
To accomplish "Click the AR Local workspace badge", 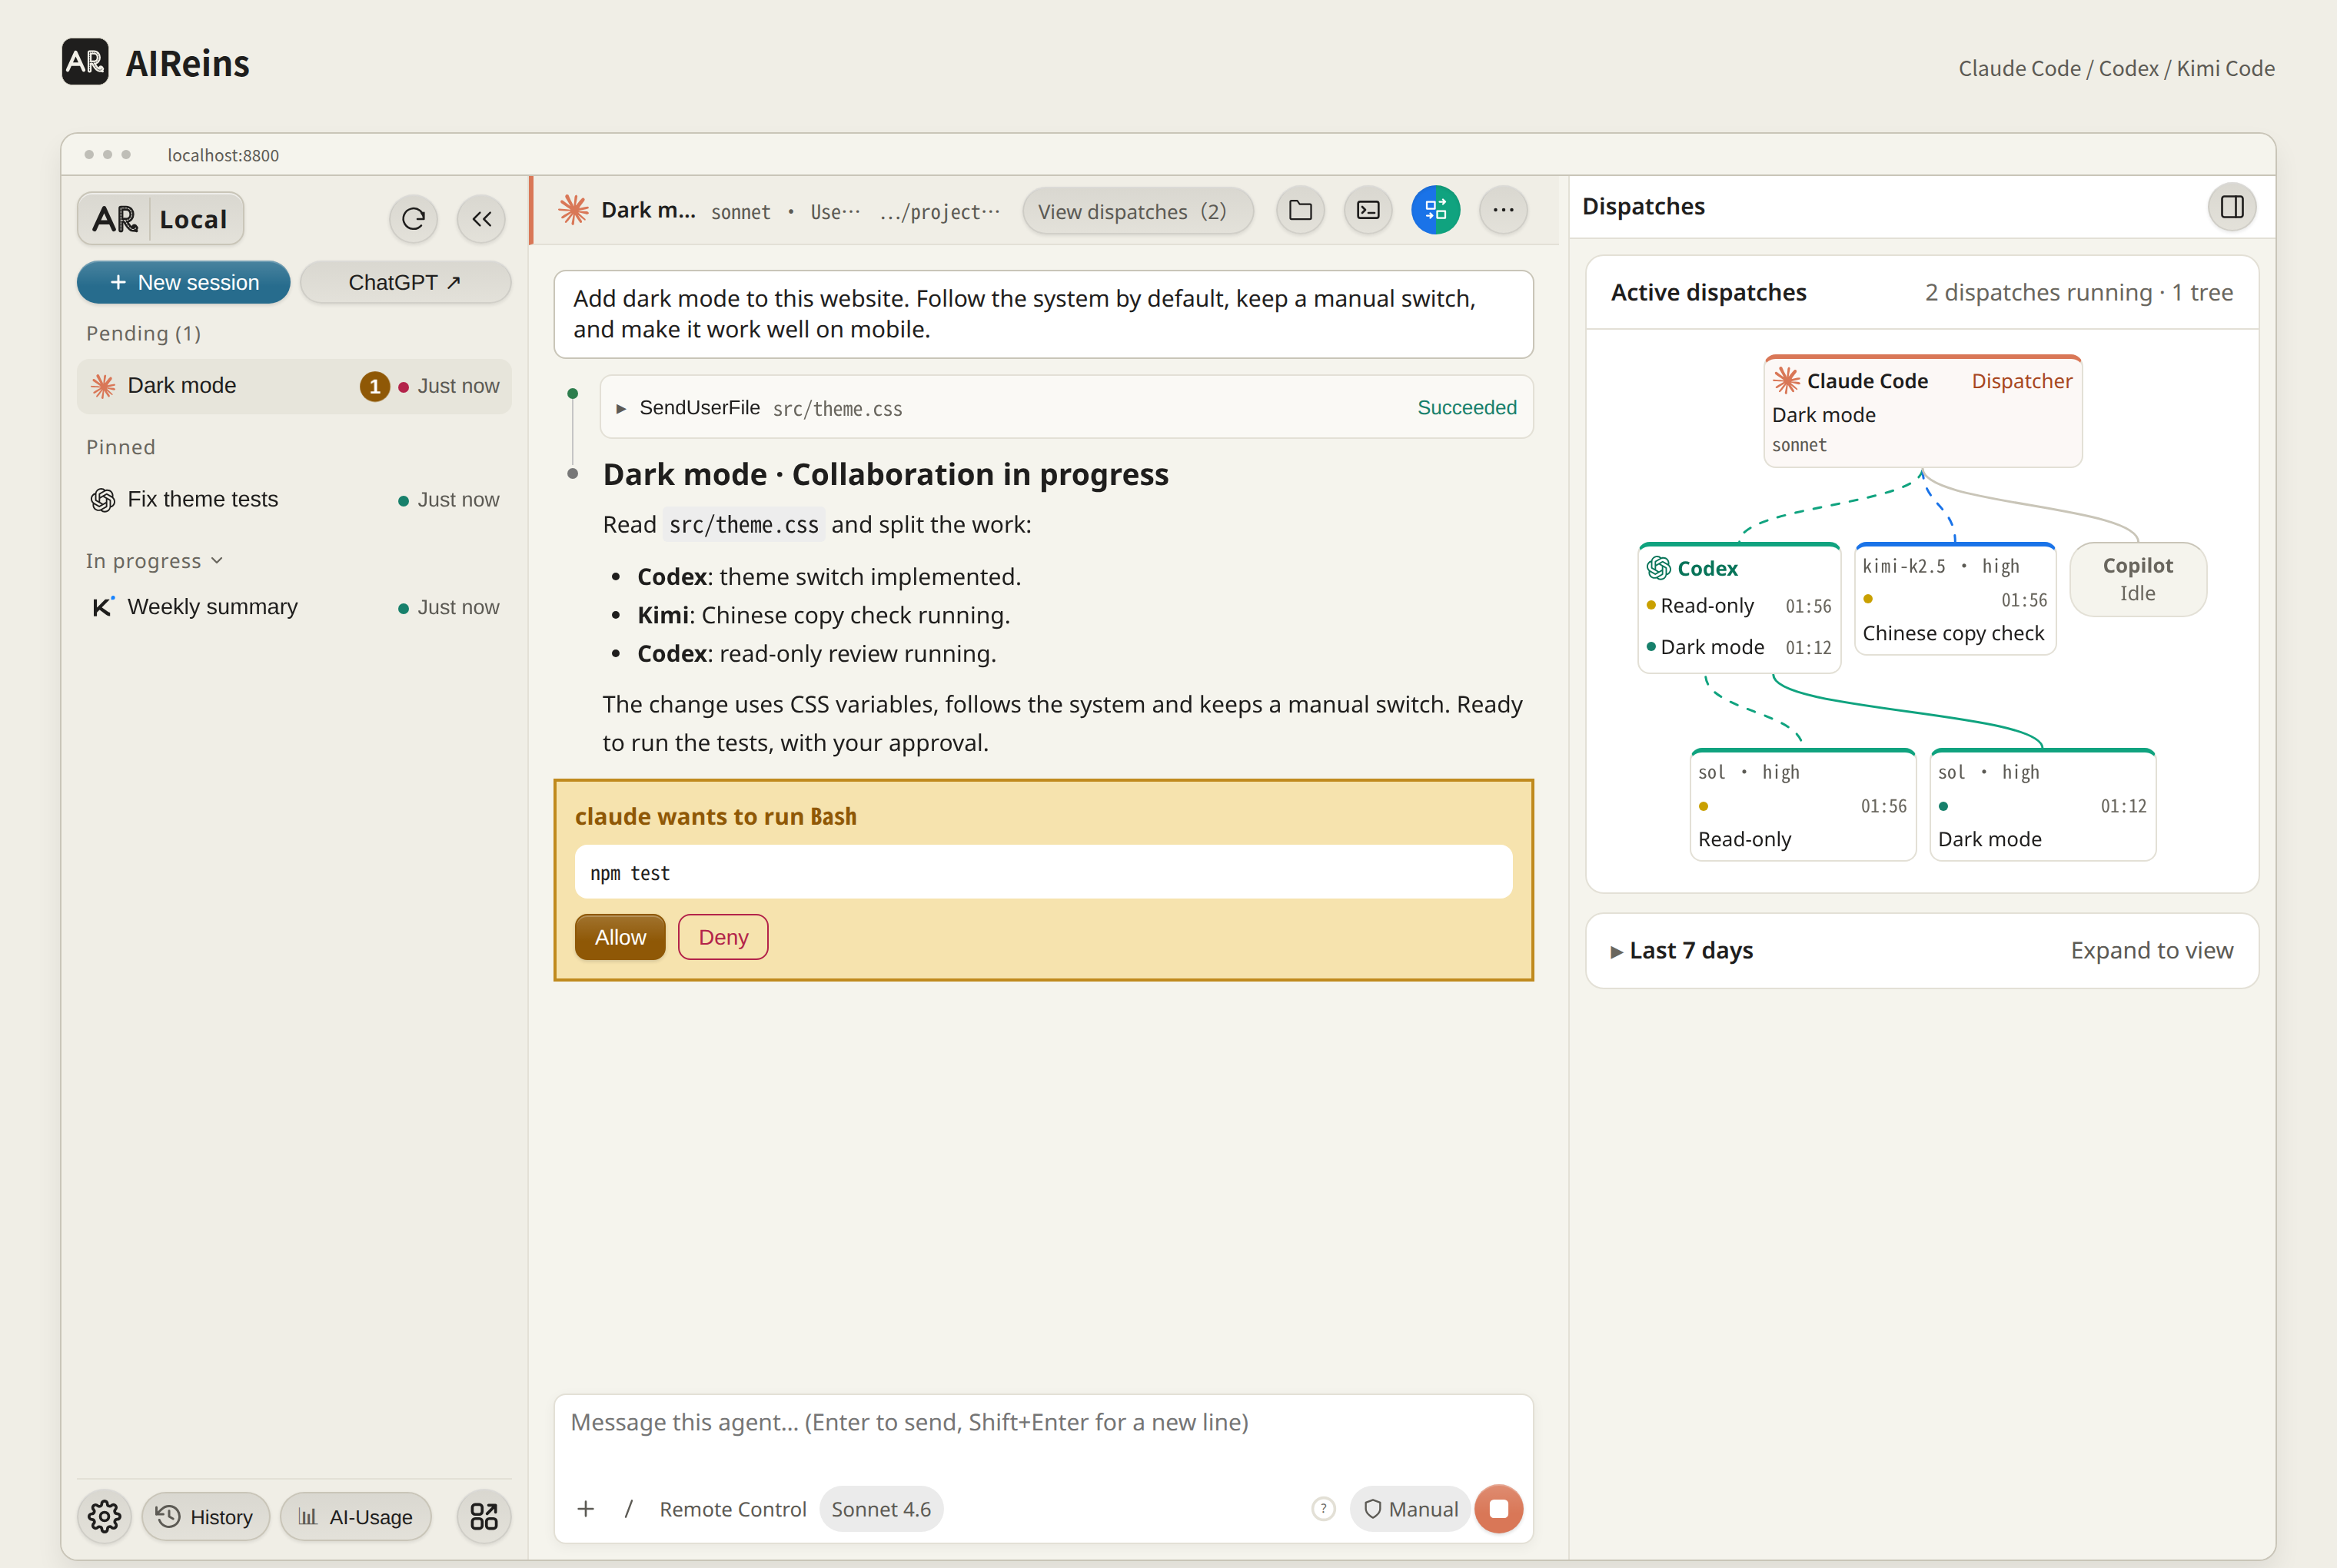I will tap(161, 219).
